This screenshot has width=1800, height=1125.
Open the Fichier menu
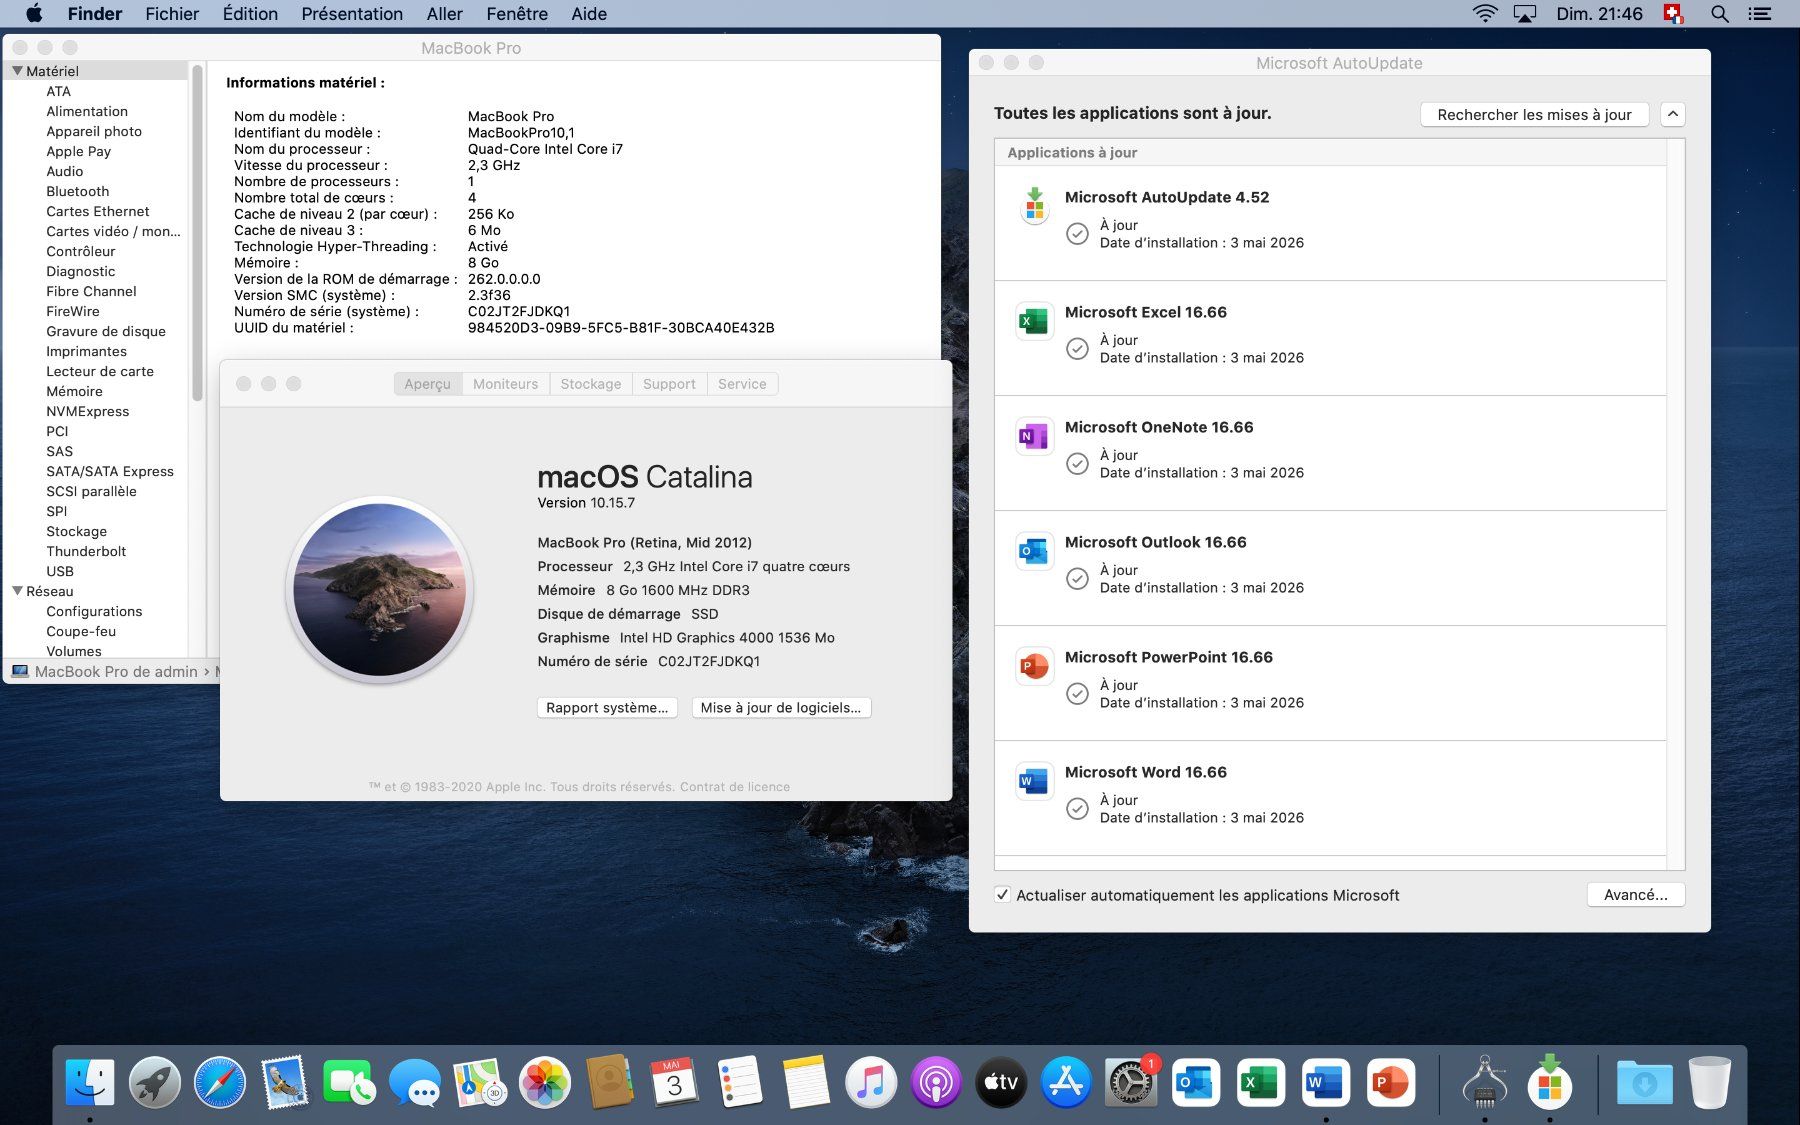[x=172, y=14]
